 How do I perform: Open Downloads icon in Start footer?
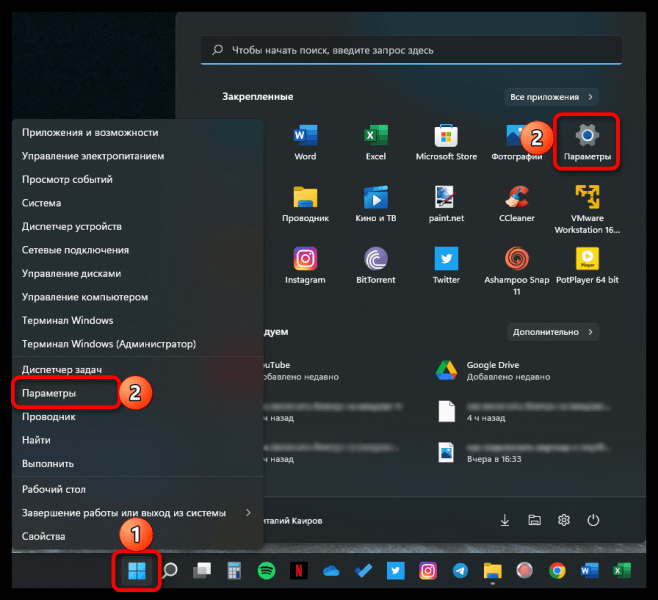coord(505,520)
